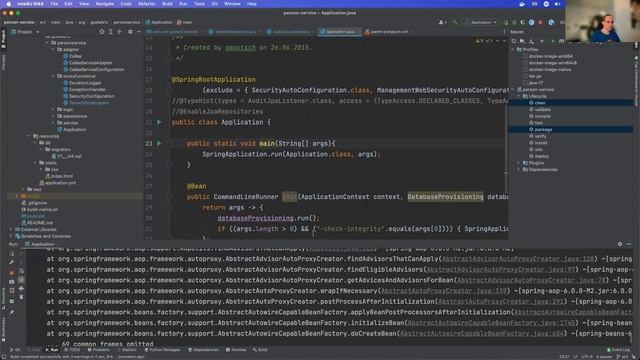This screenshot has width=640, height=360.
Task: Open Project panel gear options
Action: (x=130, y=31)
